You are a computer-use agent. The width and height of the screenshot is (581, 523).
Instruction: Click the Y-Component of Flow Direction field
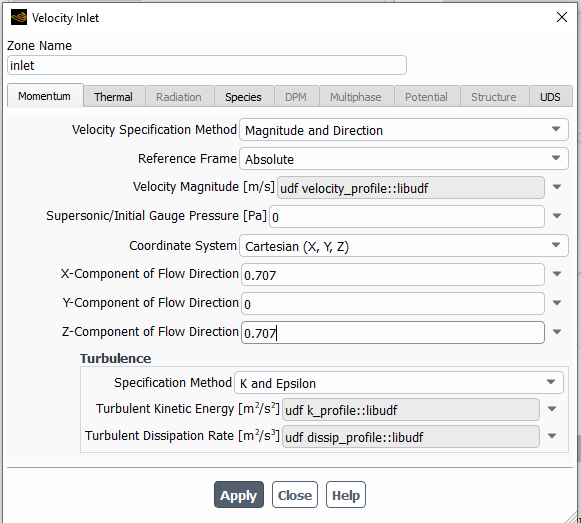(x=393, y=303)
